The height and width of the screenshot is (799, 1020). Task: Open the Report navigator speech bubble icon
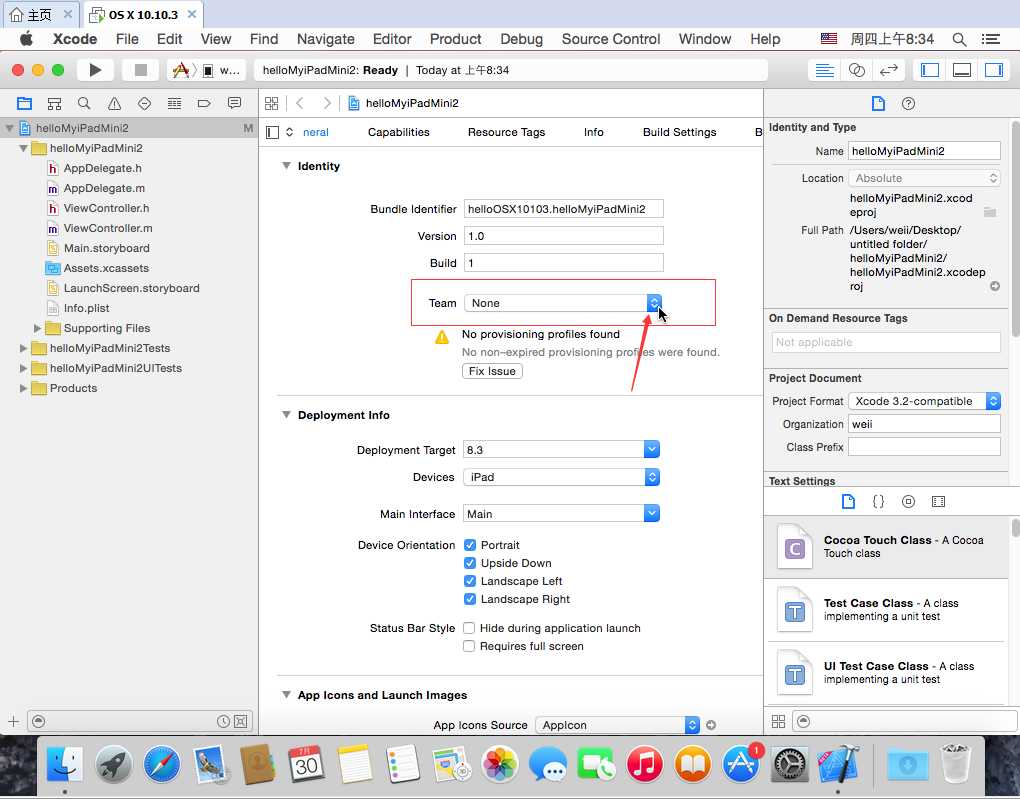click(234, 103)
